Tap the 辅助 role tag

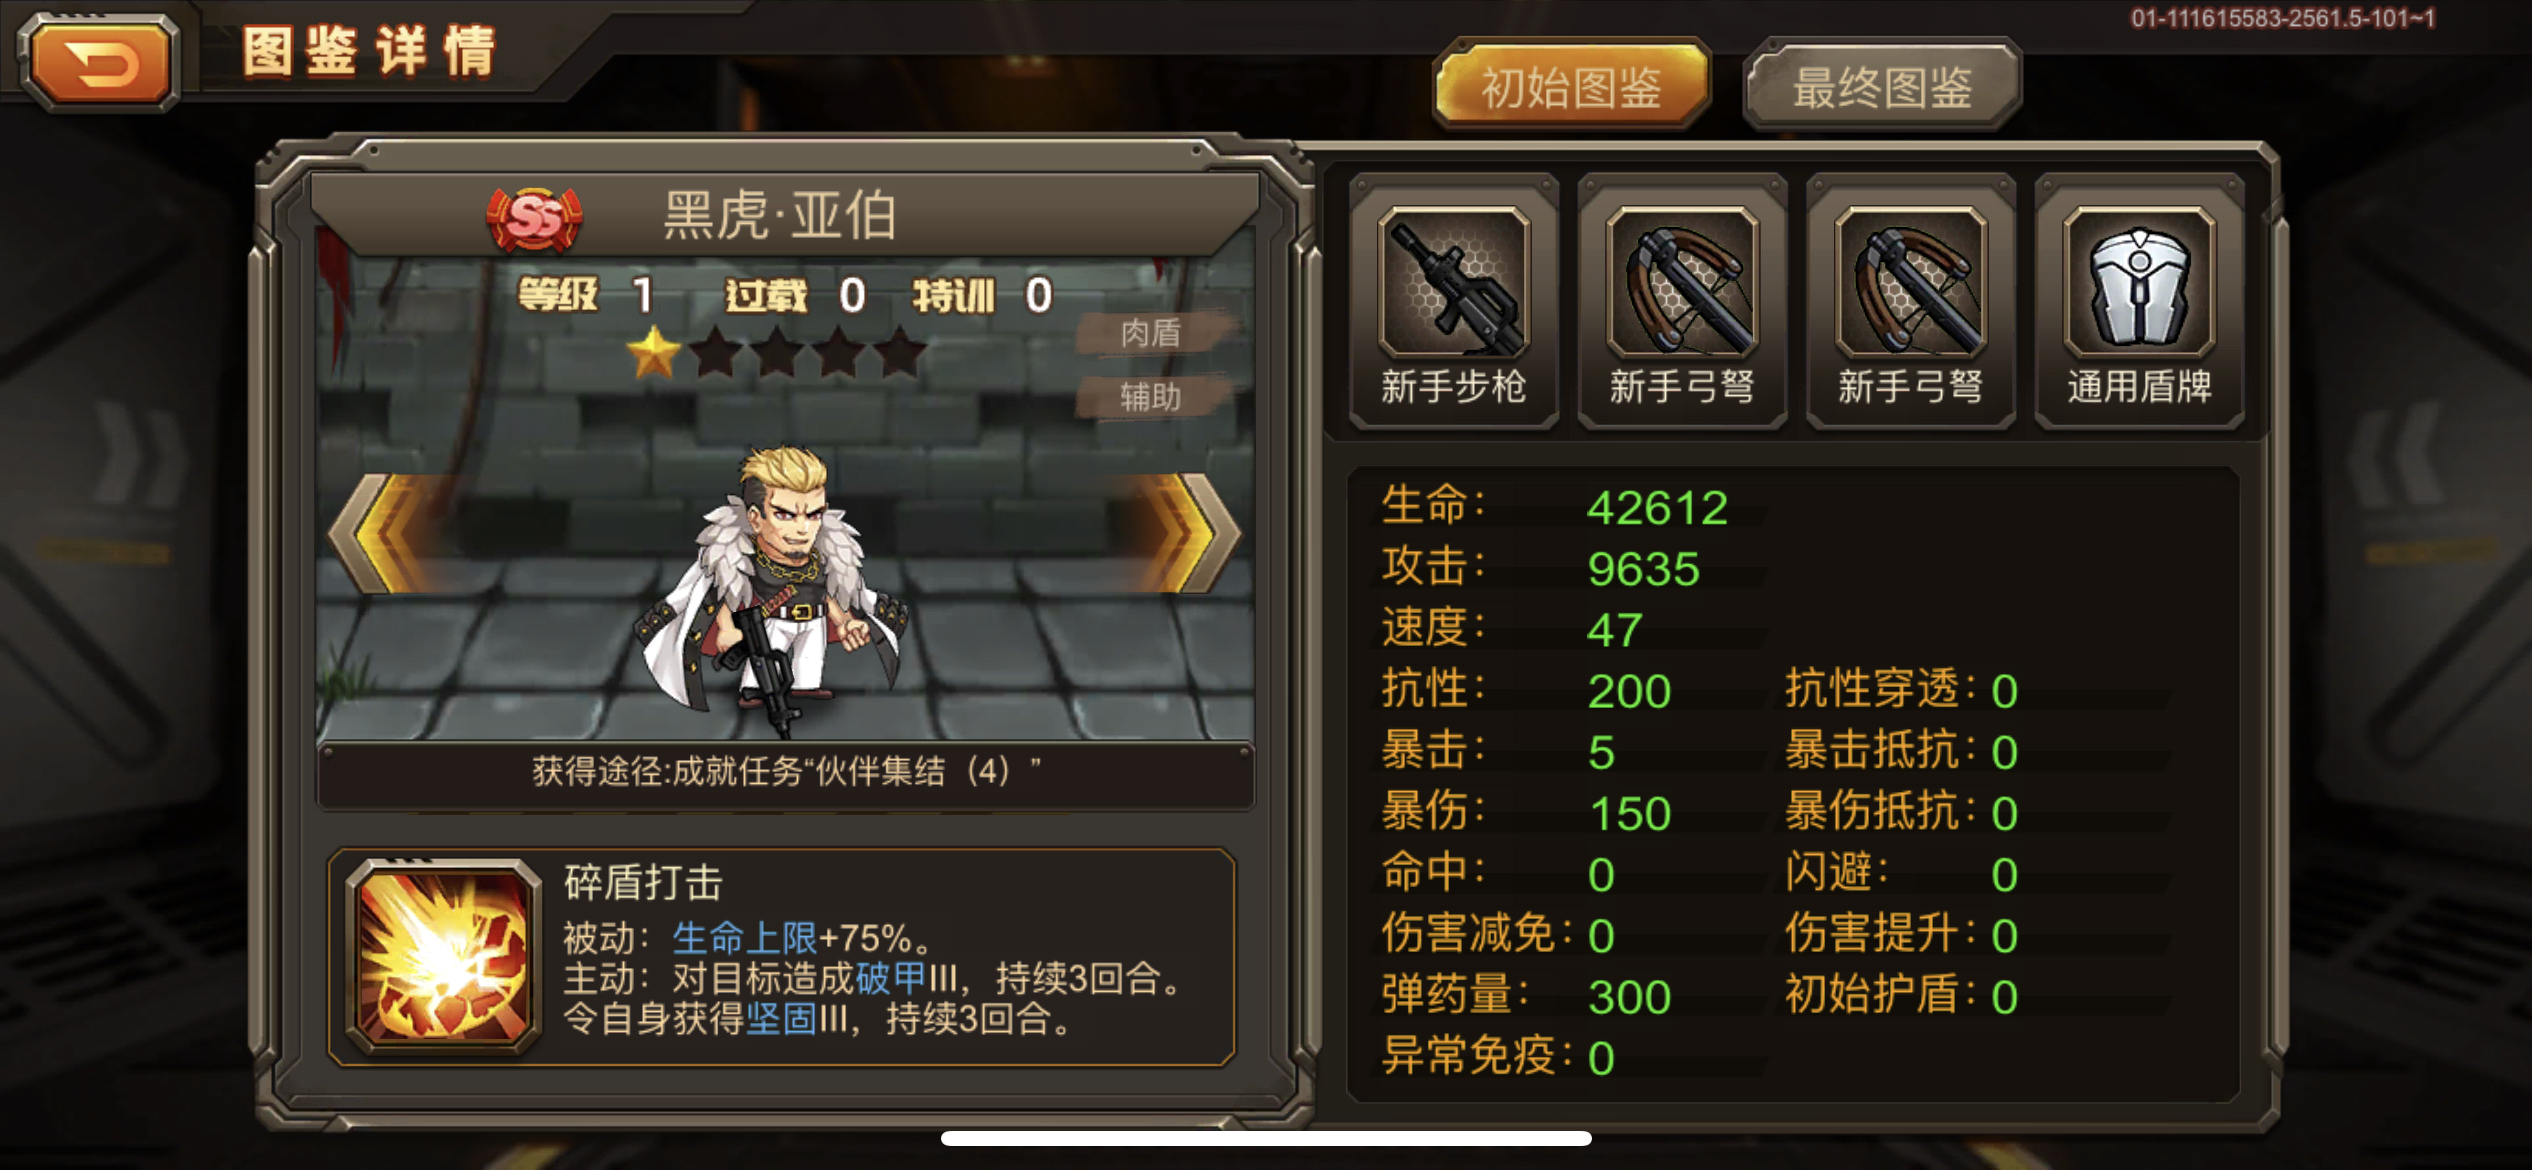pyautogui.click(x=1151, y=397)
